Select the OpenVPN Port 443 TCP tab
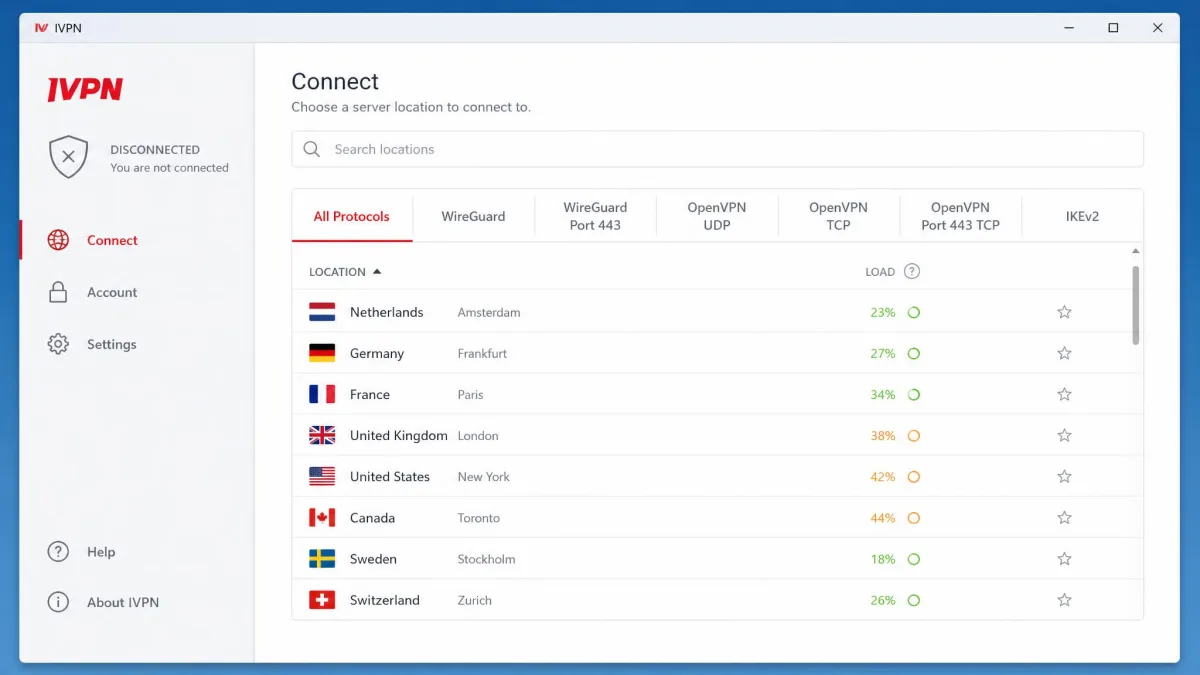 (960, 216)
